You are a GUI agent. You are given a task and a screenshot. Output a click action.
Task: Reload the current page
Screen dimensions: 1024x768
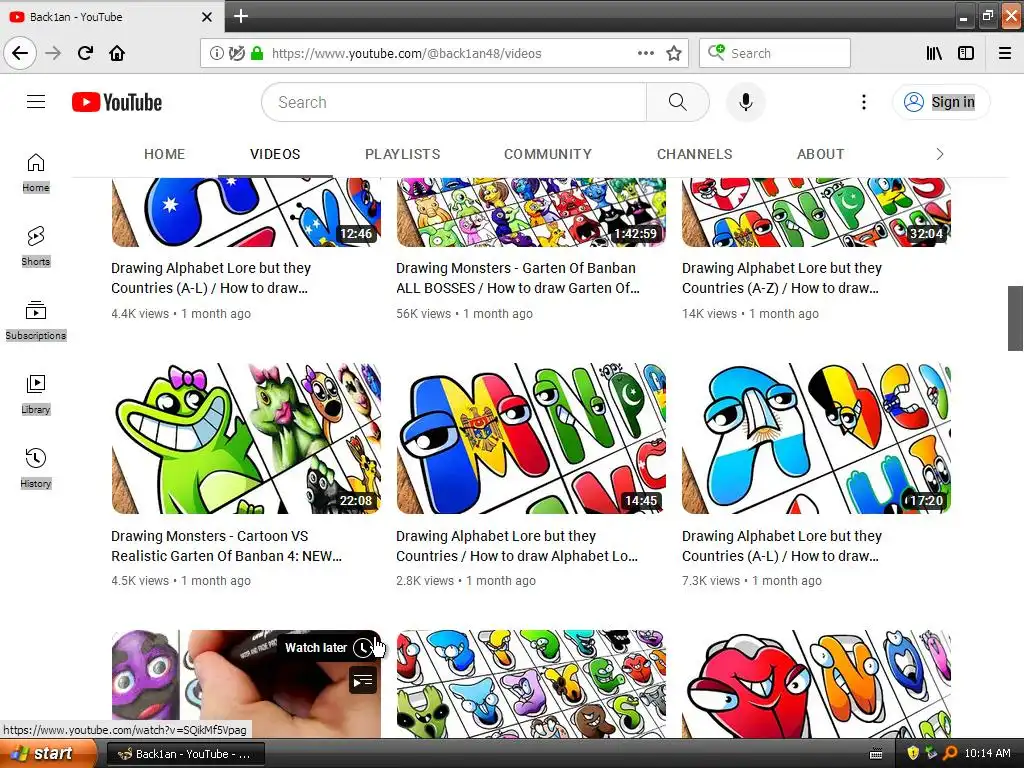(85, 53)
